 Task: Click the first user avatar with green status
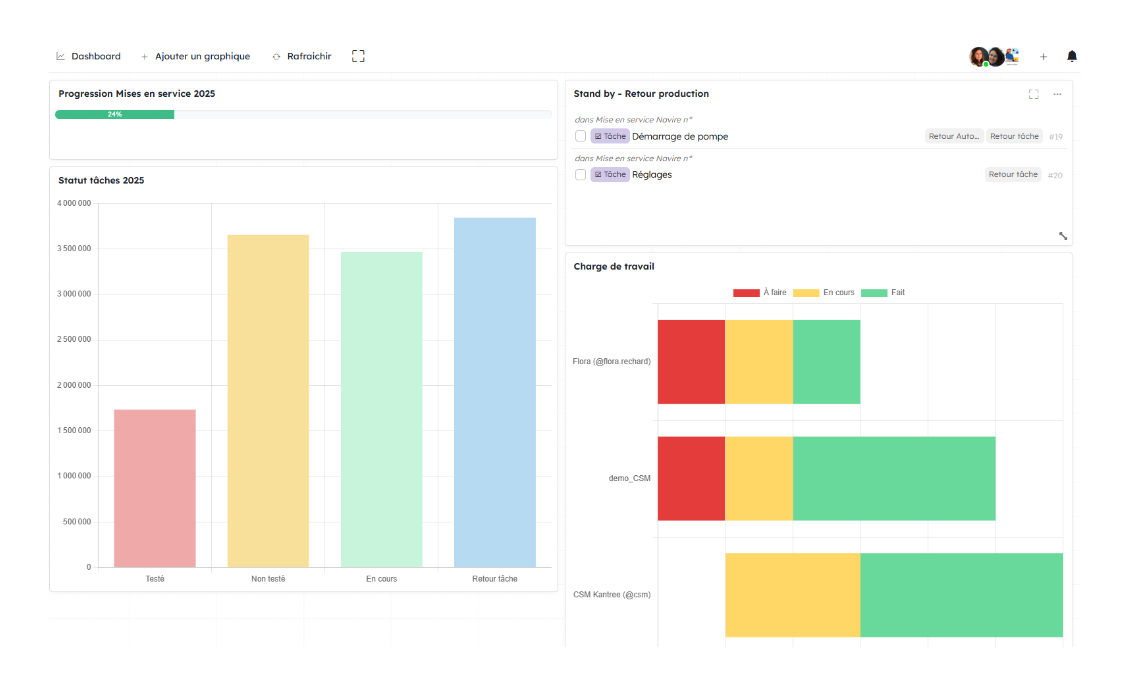pos(979,57)
